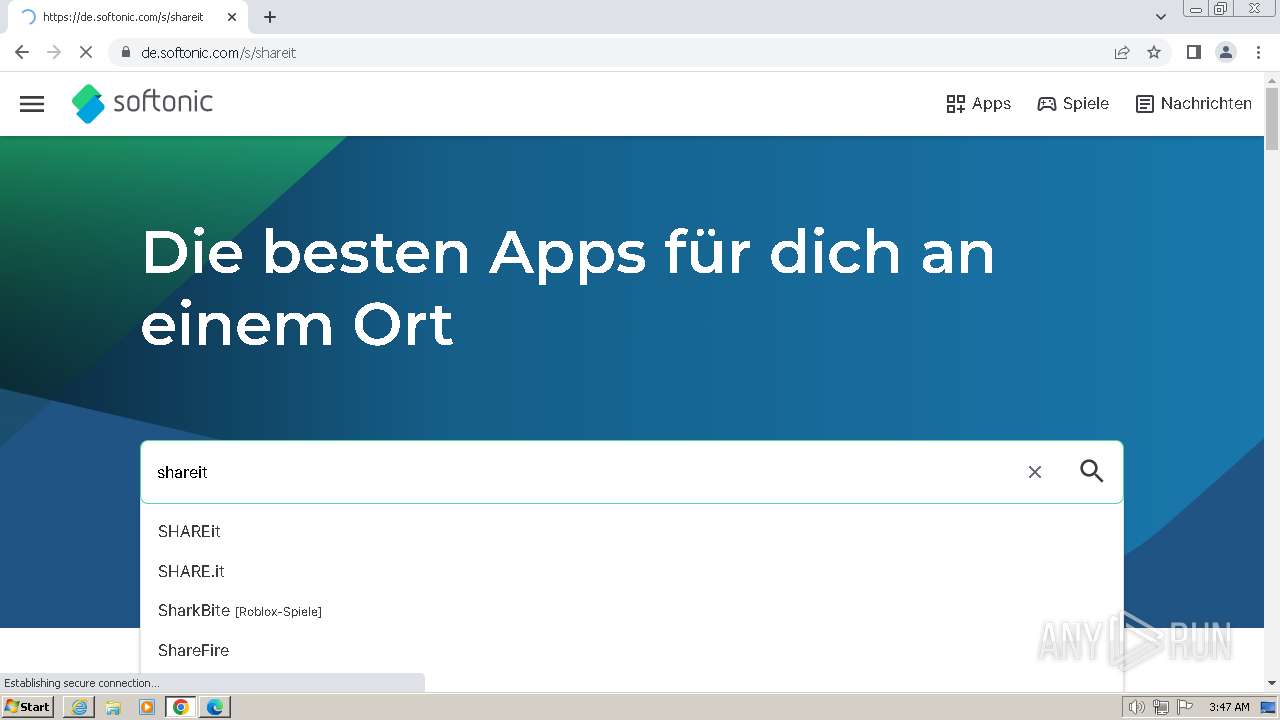Bookmark this page with the star

(x=1154, y=52)
